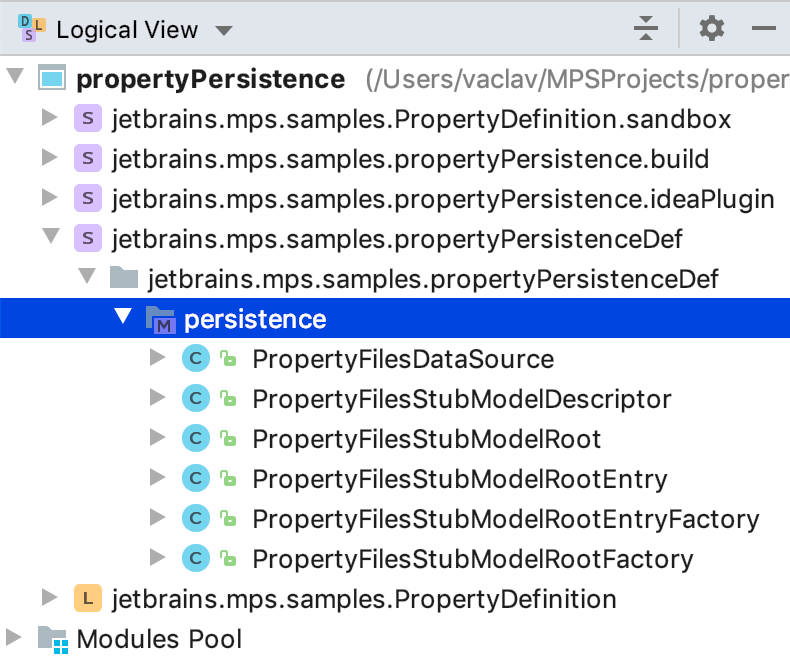Click the language icon of jetbrains.mps.samples.PropertyDefinition

point(89,599)
